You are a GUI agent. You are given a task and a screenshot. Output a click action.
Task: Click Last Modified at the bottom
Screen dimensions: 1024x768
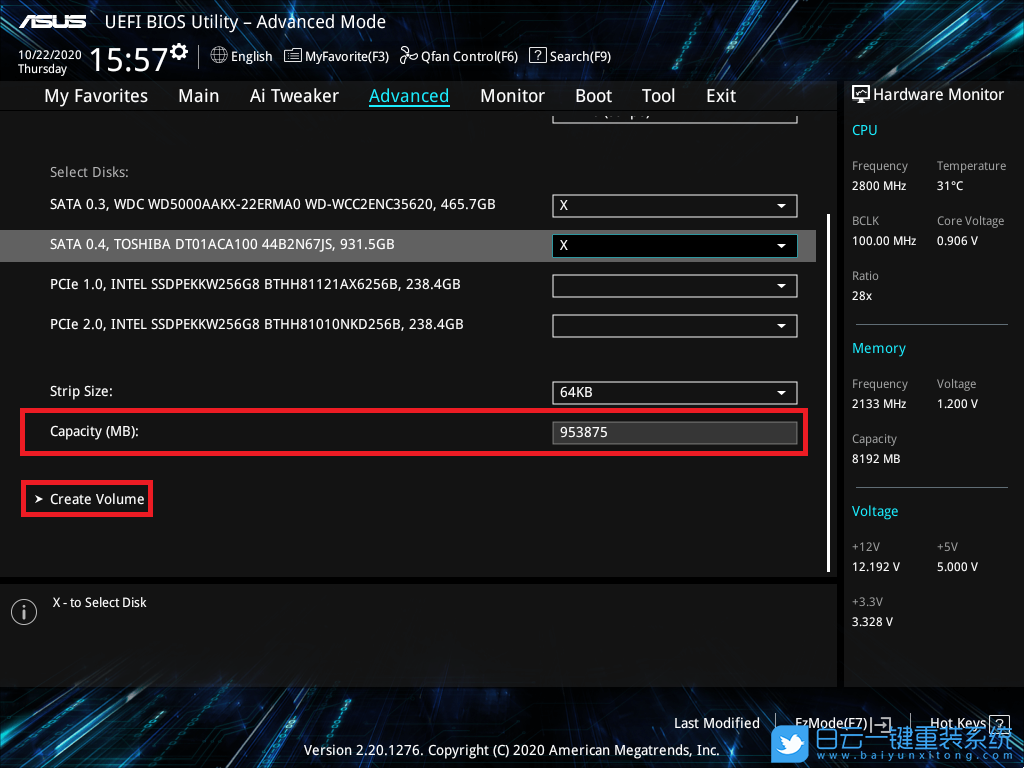click(716, 723)
